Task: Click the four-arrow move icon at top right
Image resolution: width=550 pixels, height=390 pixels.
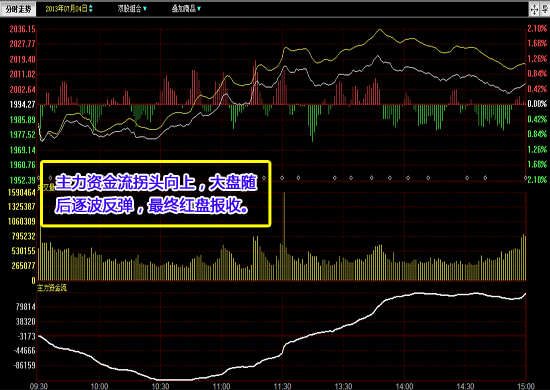Action: (x=534, y=9)
